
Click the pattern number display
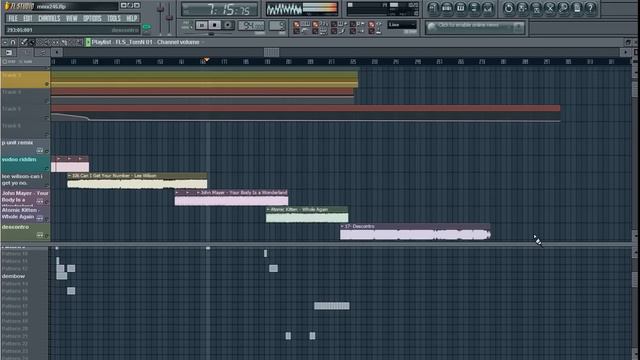pyautogui.click(x=277, y=26)
